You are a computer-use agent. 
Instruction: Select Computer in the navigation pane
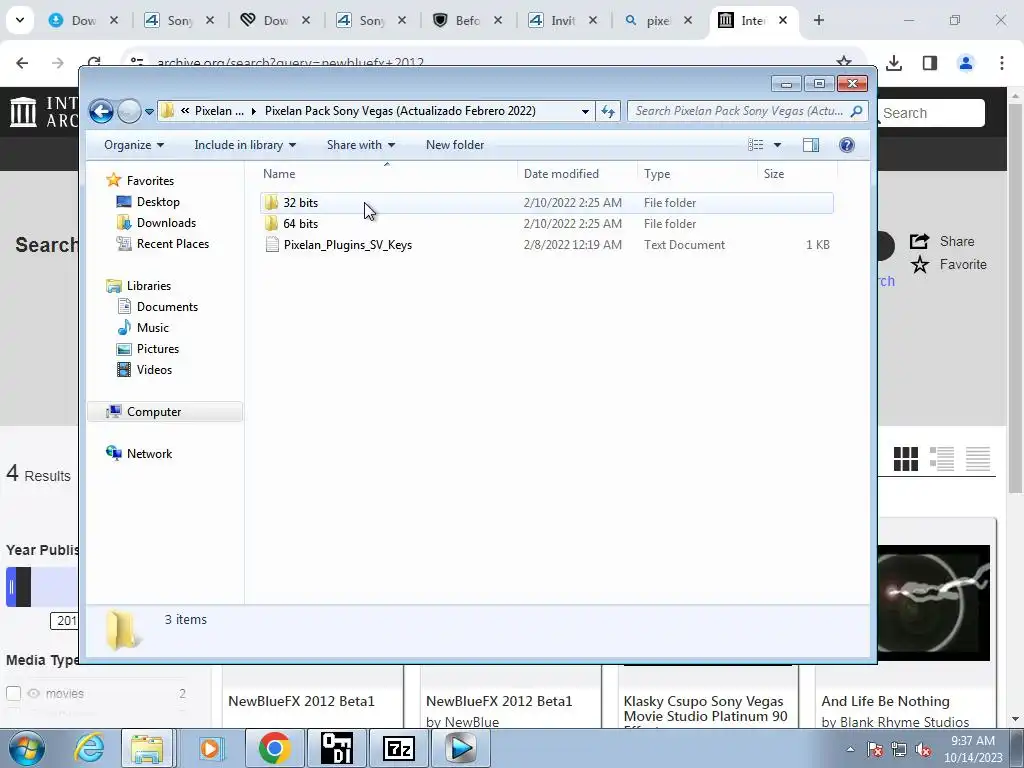[165, 411]
